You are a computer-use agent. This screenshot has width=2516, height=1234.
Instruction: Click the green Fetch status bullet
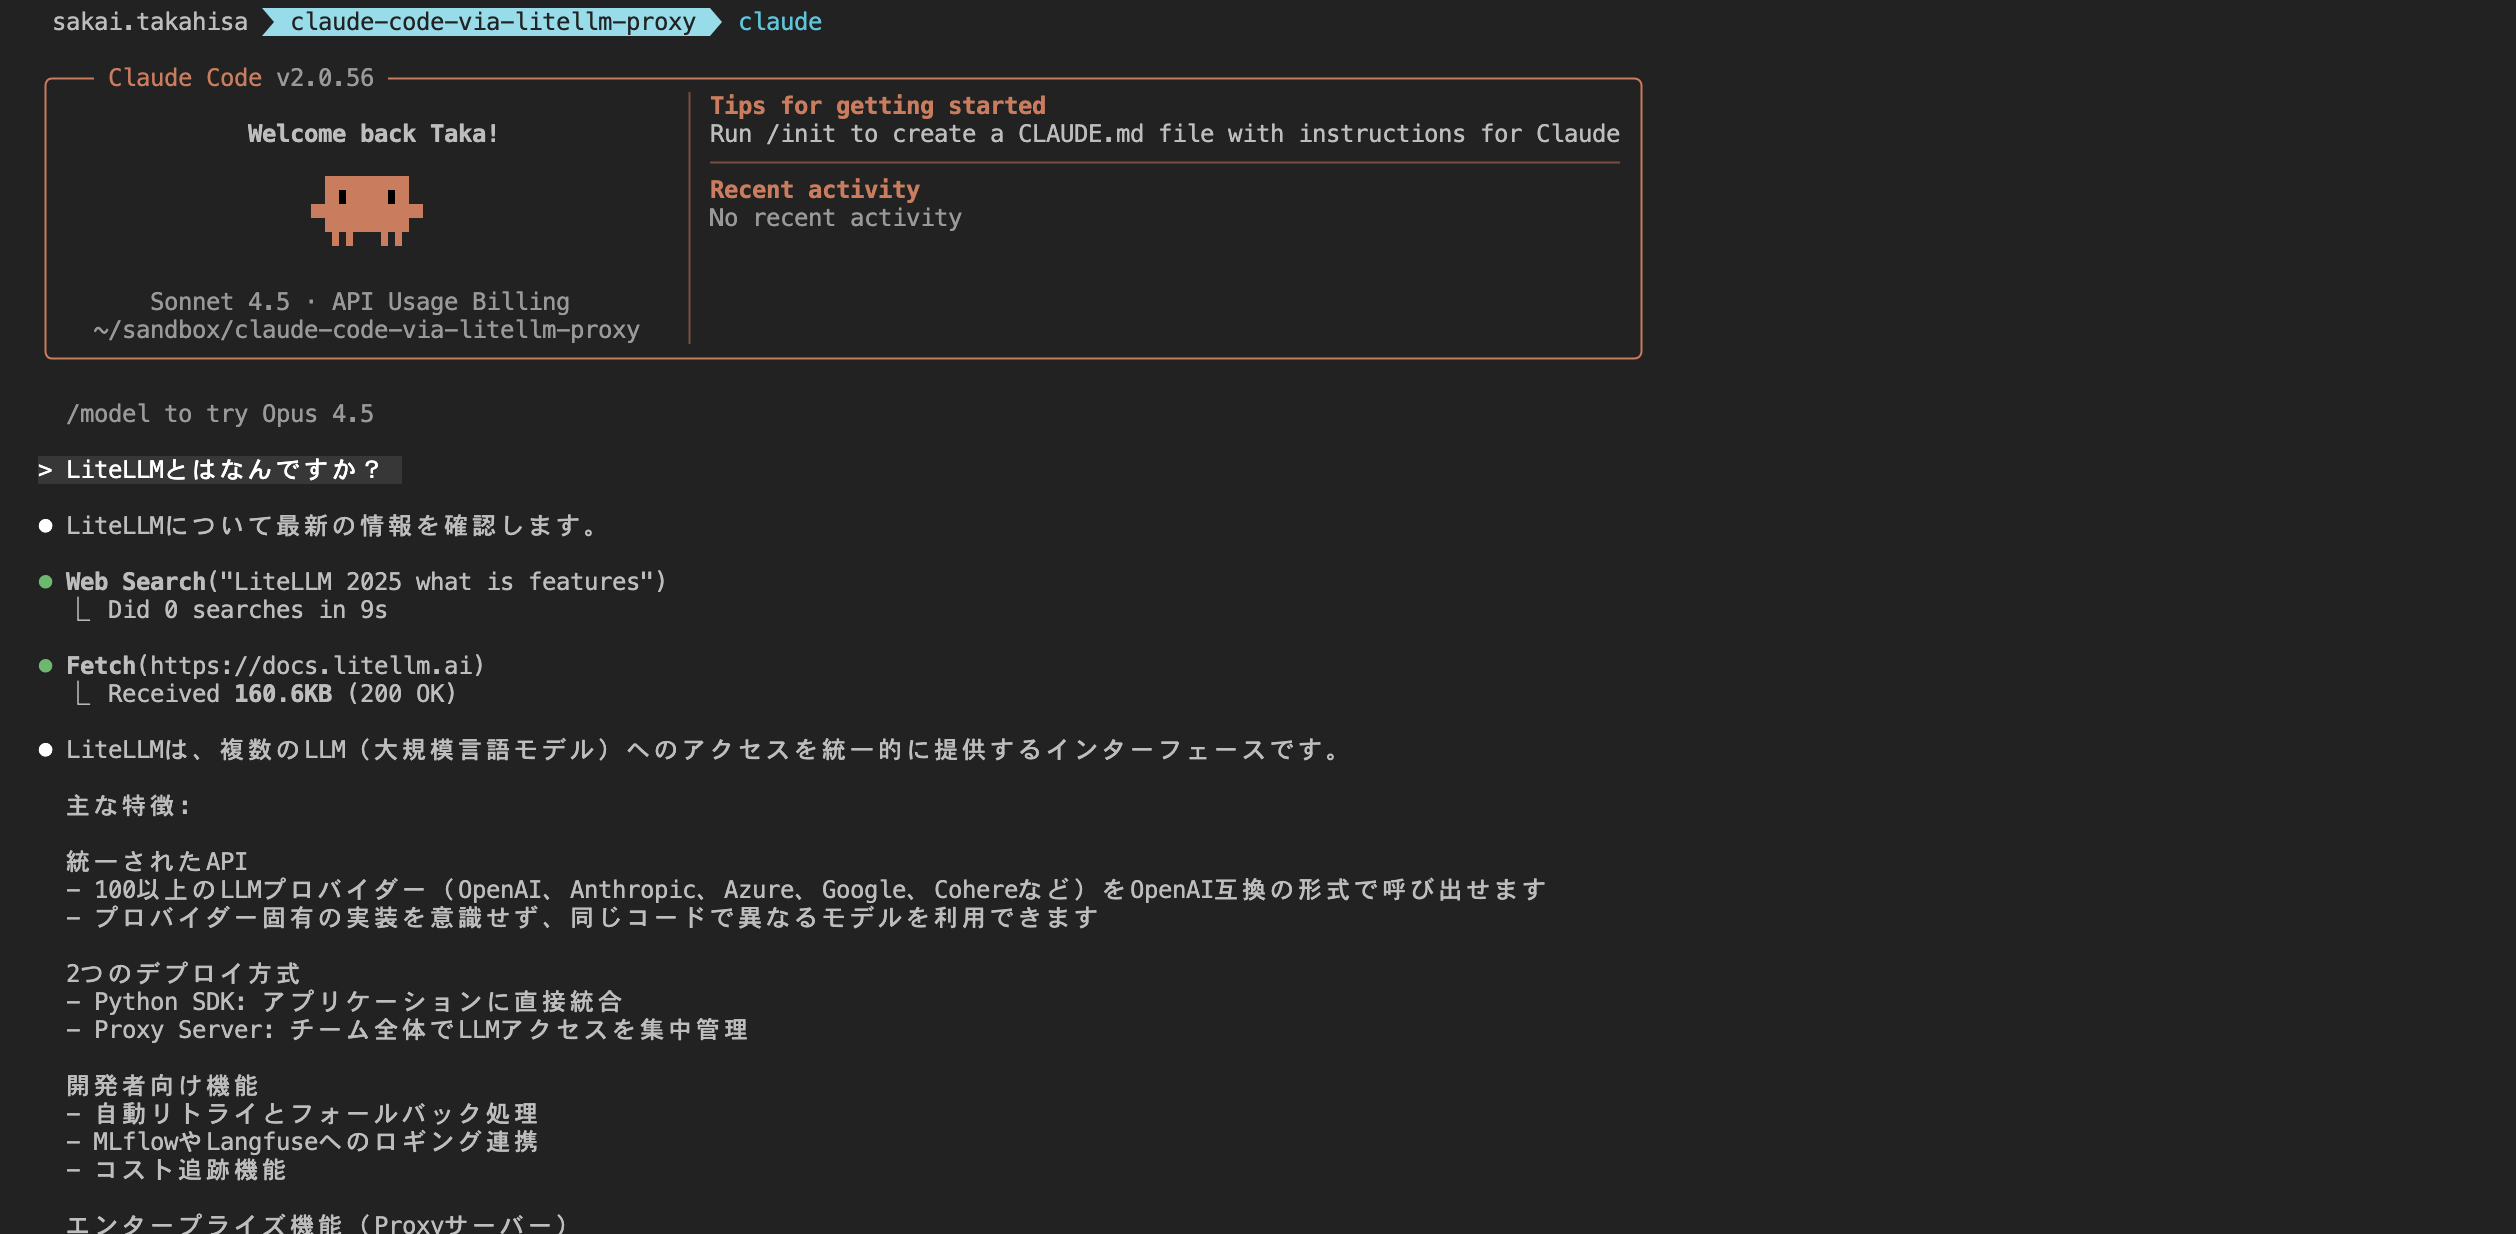(x=44, y=665)
